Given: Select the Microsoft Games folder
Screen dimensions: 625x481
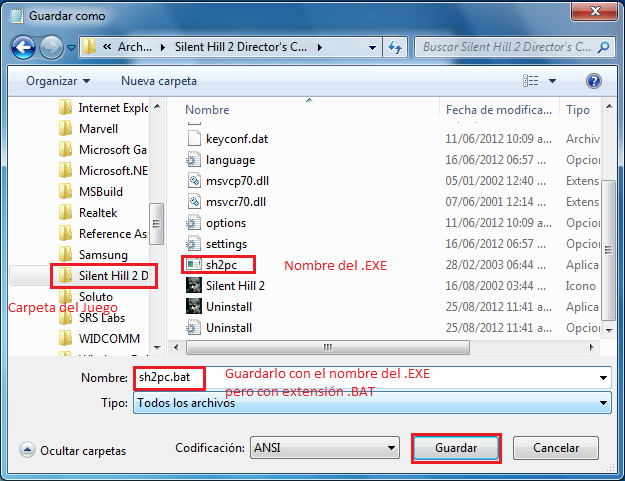Looking at the screenshot, I should tap(103, 149).
